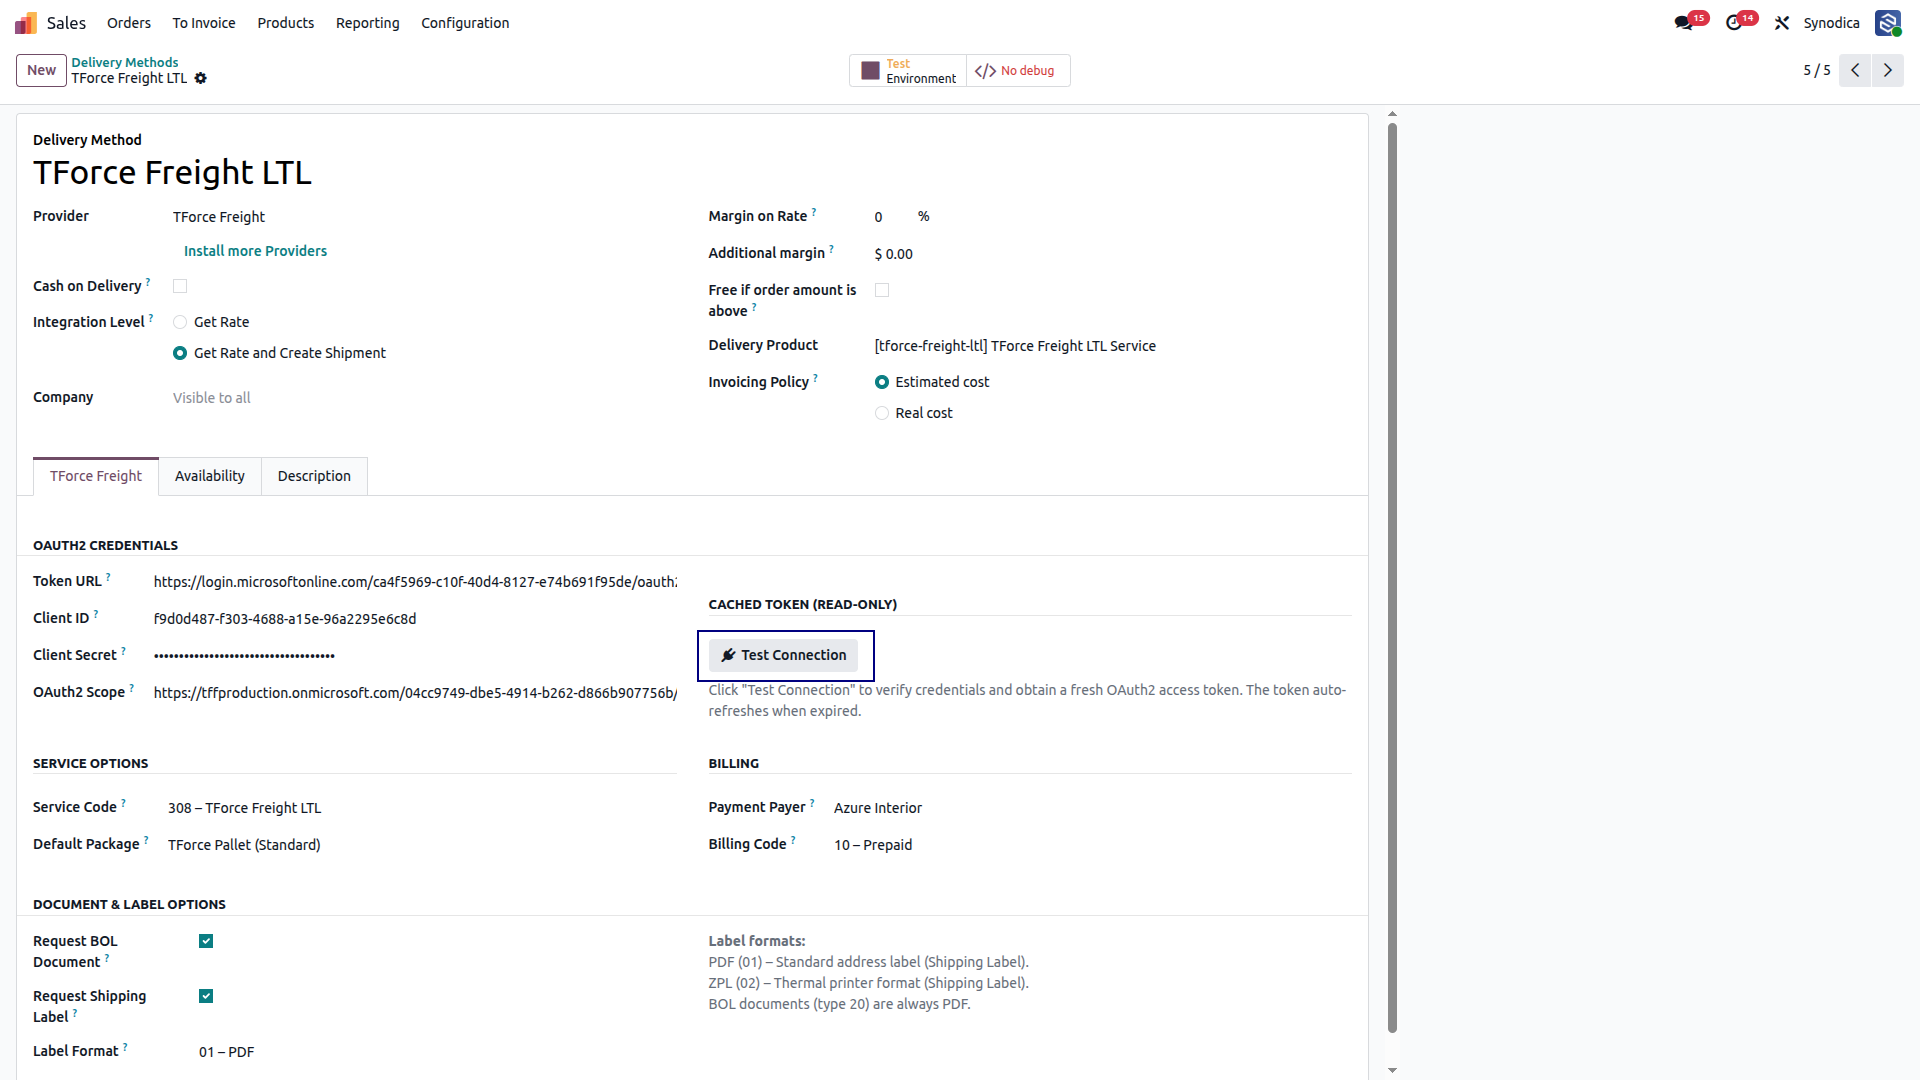1920x1080 pixels.
Task: Open the Products menu
Action: pyautogui.click(x=286, y=22)
